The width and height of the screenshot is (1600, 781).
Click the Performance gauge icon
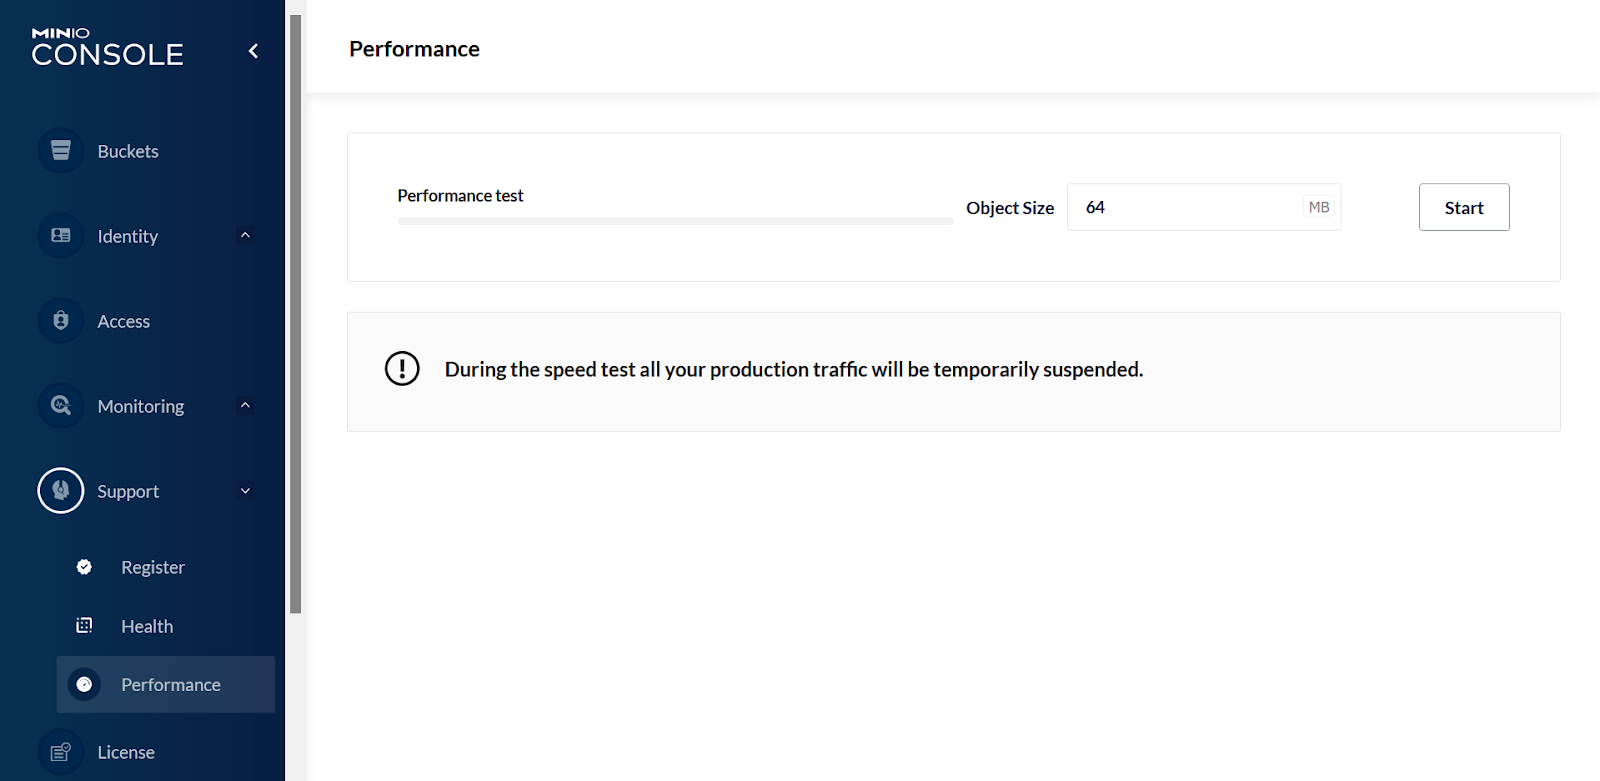[x=84, y=685]
